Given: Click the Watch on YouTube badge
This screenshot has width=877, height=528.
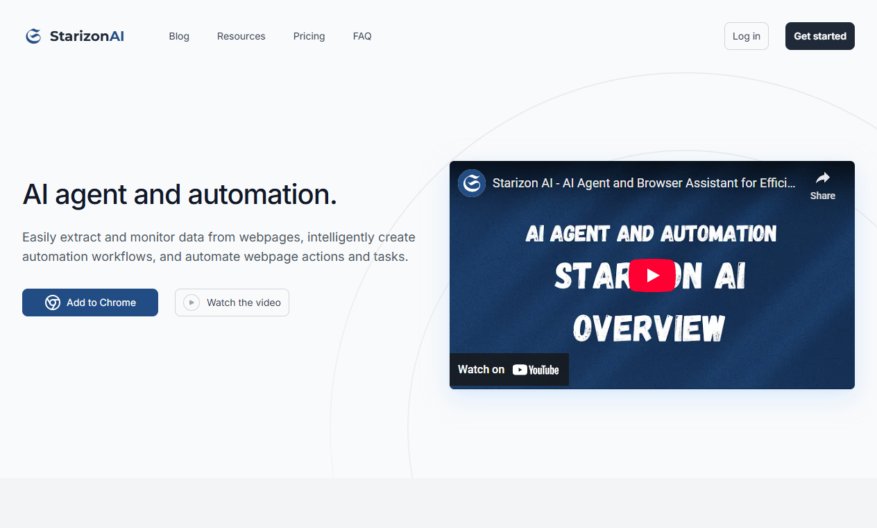Looking at the screenshot, I should (509, 370).
